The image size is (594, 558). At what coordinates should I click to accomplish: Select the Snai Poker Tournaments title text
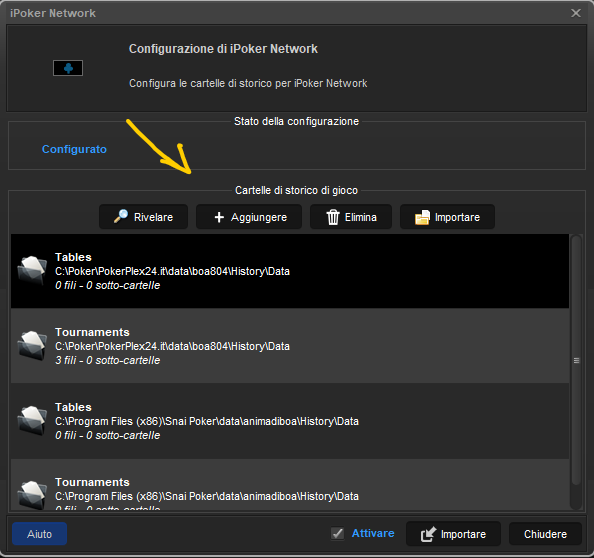coord(92,482)
